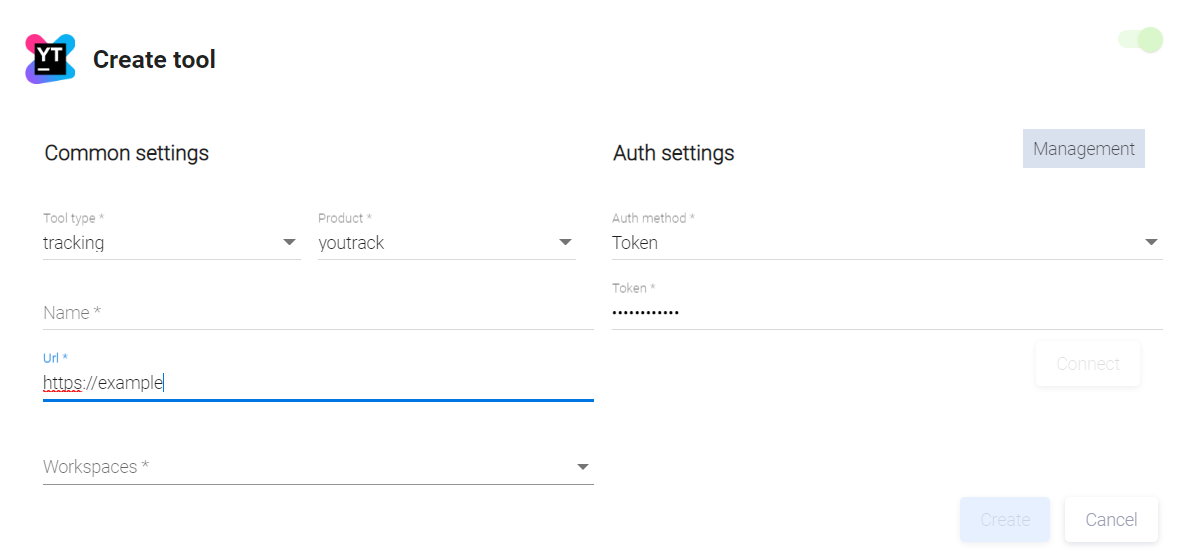The height and width of the screenshot is (558, 1186).
Task: Open the Product dropdown arrow
Action: [x=565, y=243]
